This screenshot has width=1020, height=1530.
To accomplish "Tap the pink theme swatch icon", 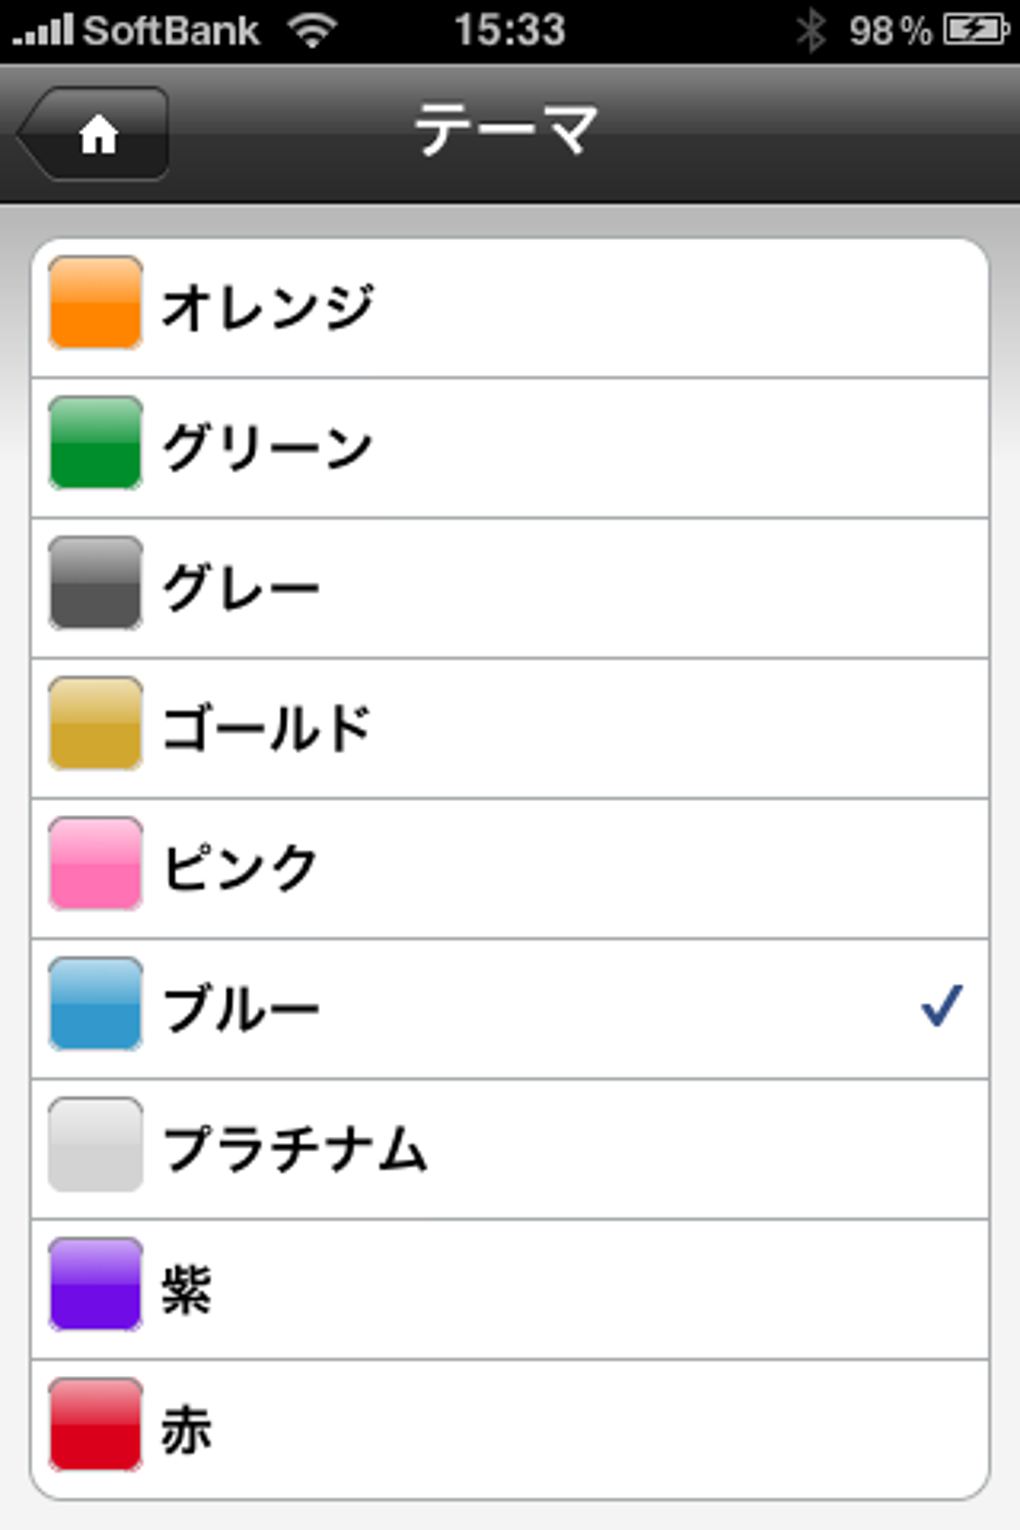I will click(95, 863).
